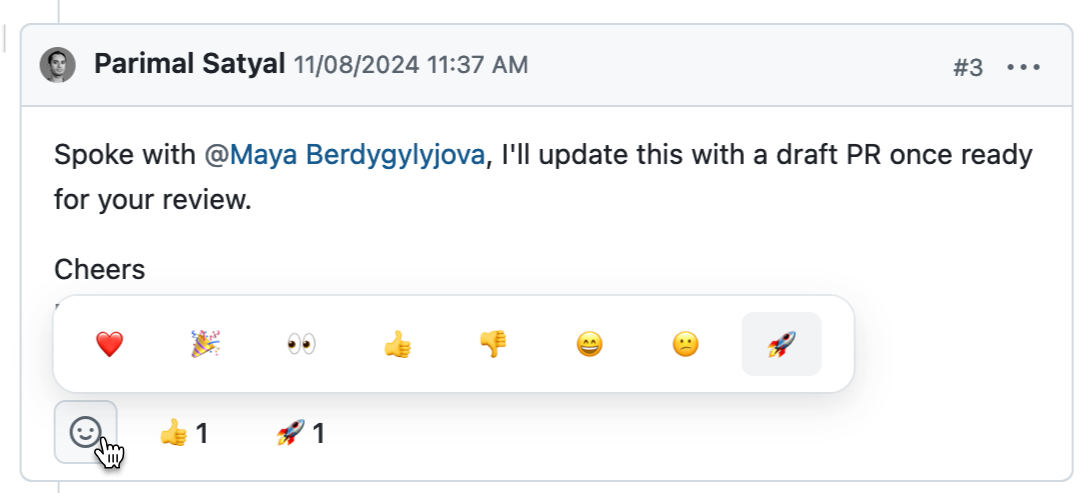The width and height of the screenshot is (1087, 493).
Task: Open the @Maya Berdygylyjova mention
Action: tap(345, 156)
